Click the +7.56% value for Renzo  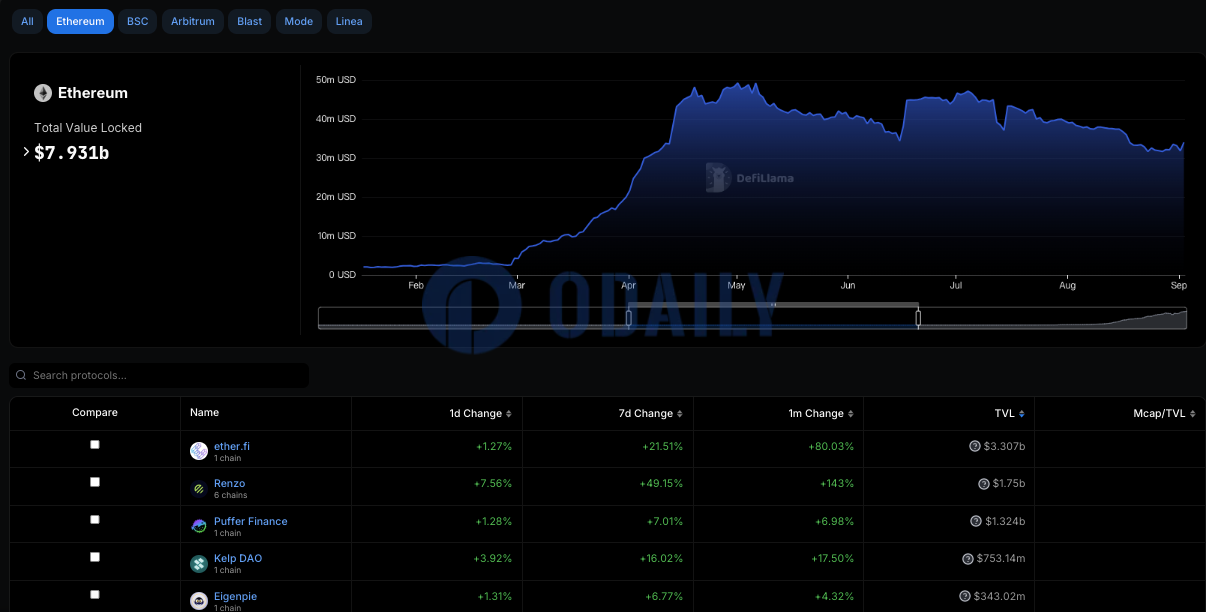tap(493, 483)
